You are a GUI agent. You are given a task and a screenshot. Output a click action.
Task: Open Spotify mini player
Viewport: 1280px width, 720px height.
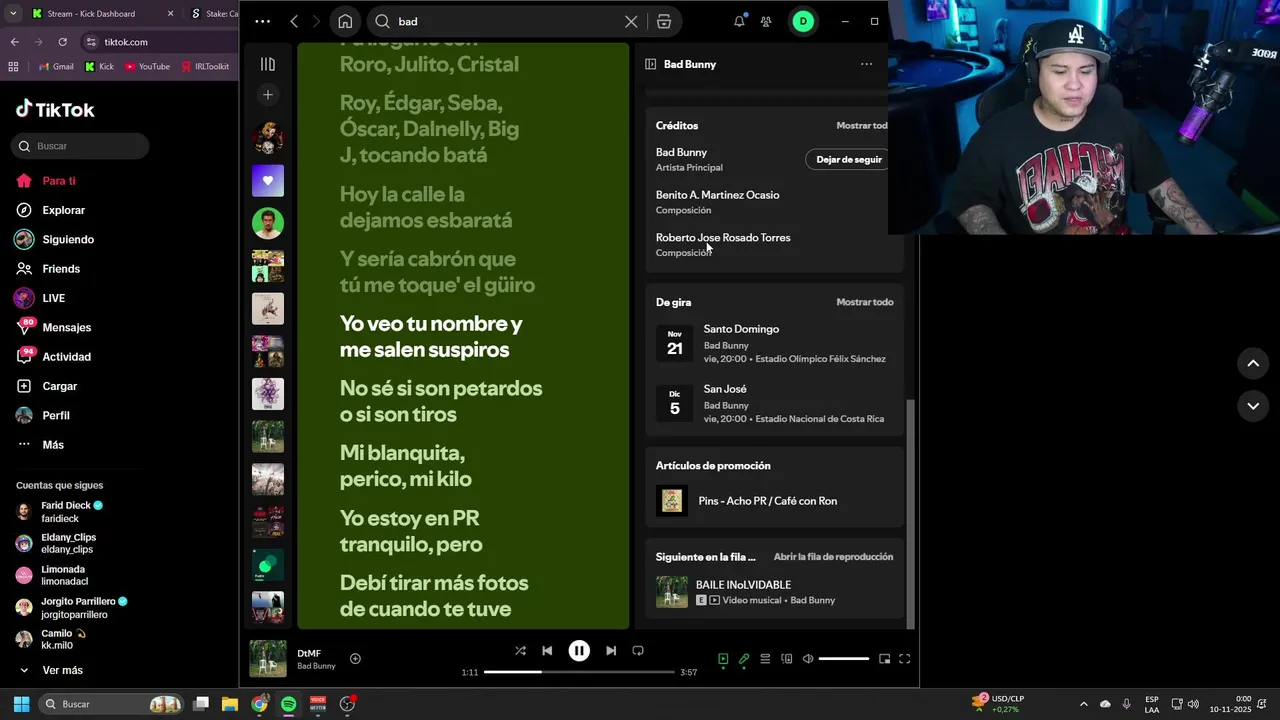[884, 659]
